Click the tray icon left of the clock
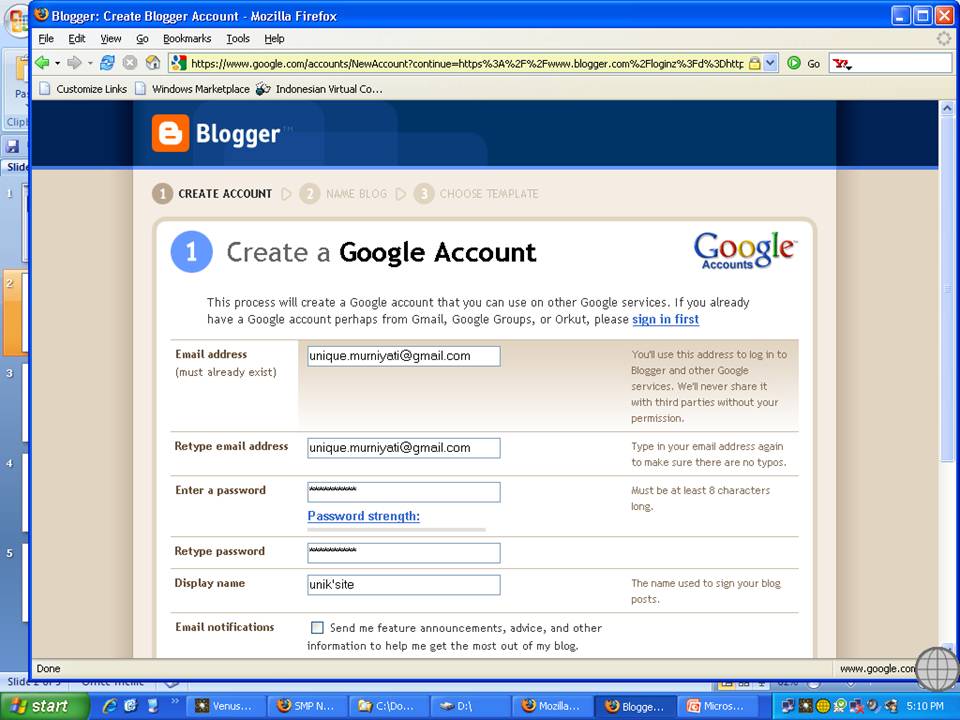Image resolution: width=960 pixels, height=720 pixels. tap(891, 706)
